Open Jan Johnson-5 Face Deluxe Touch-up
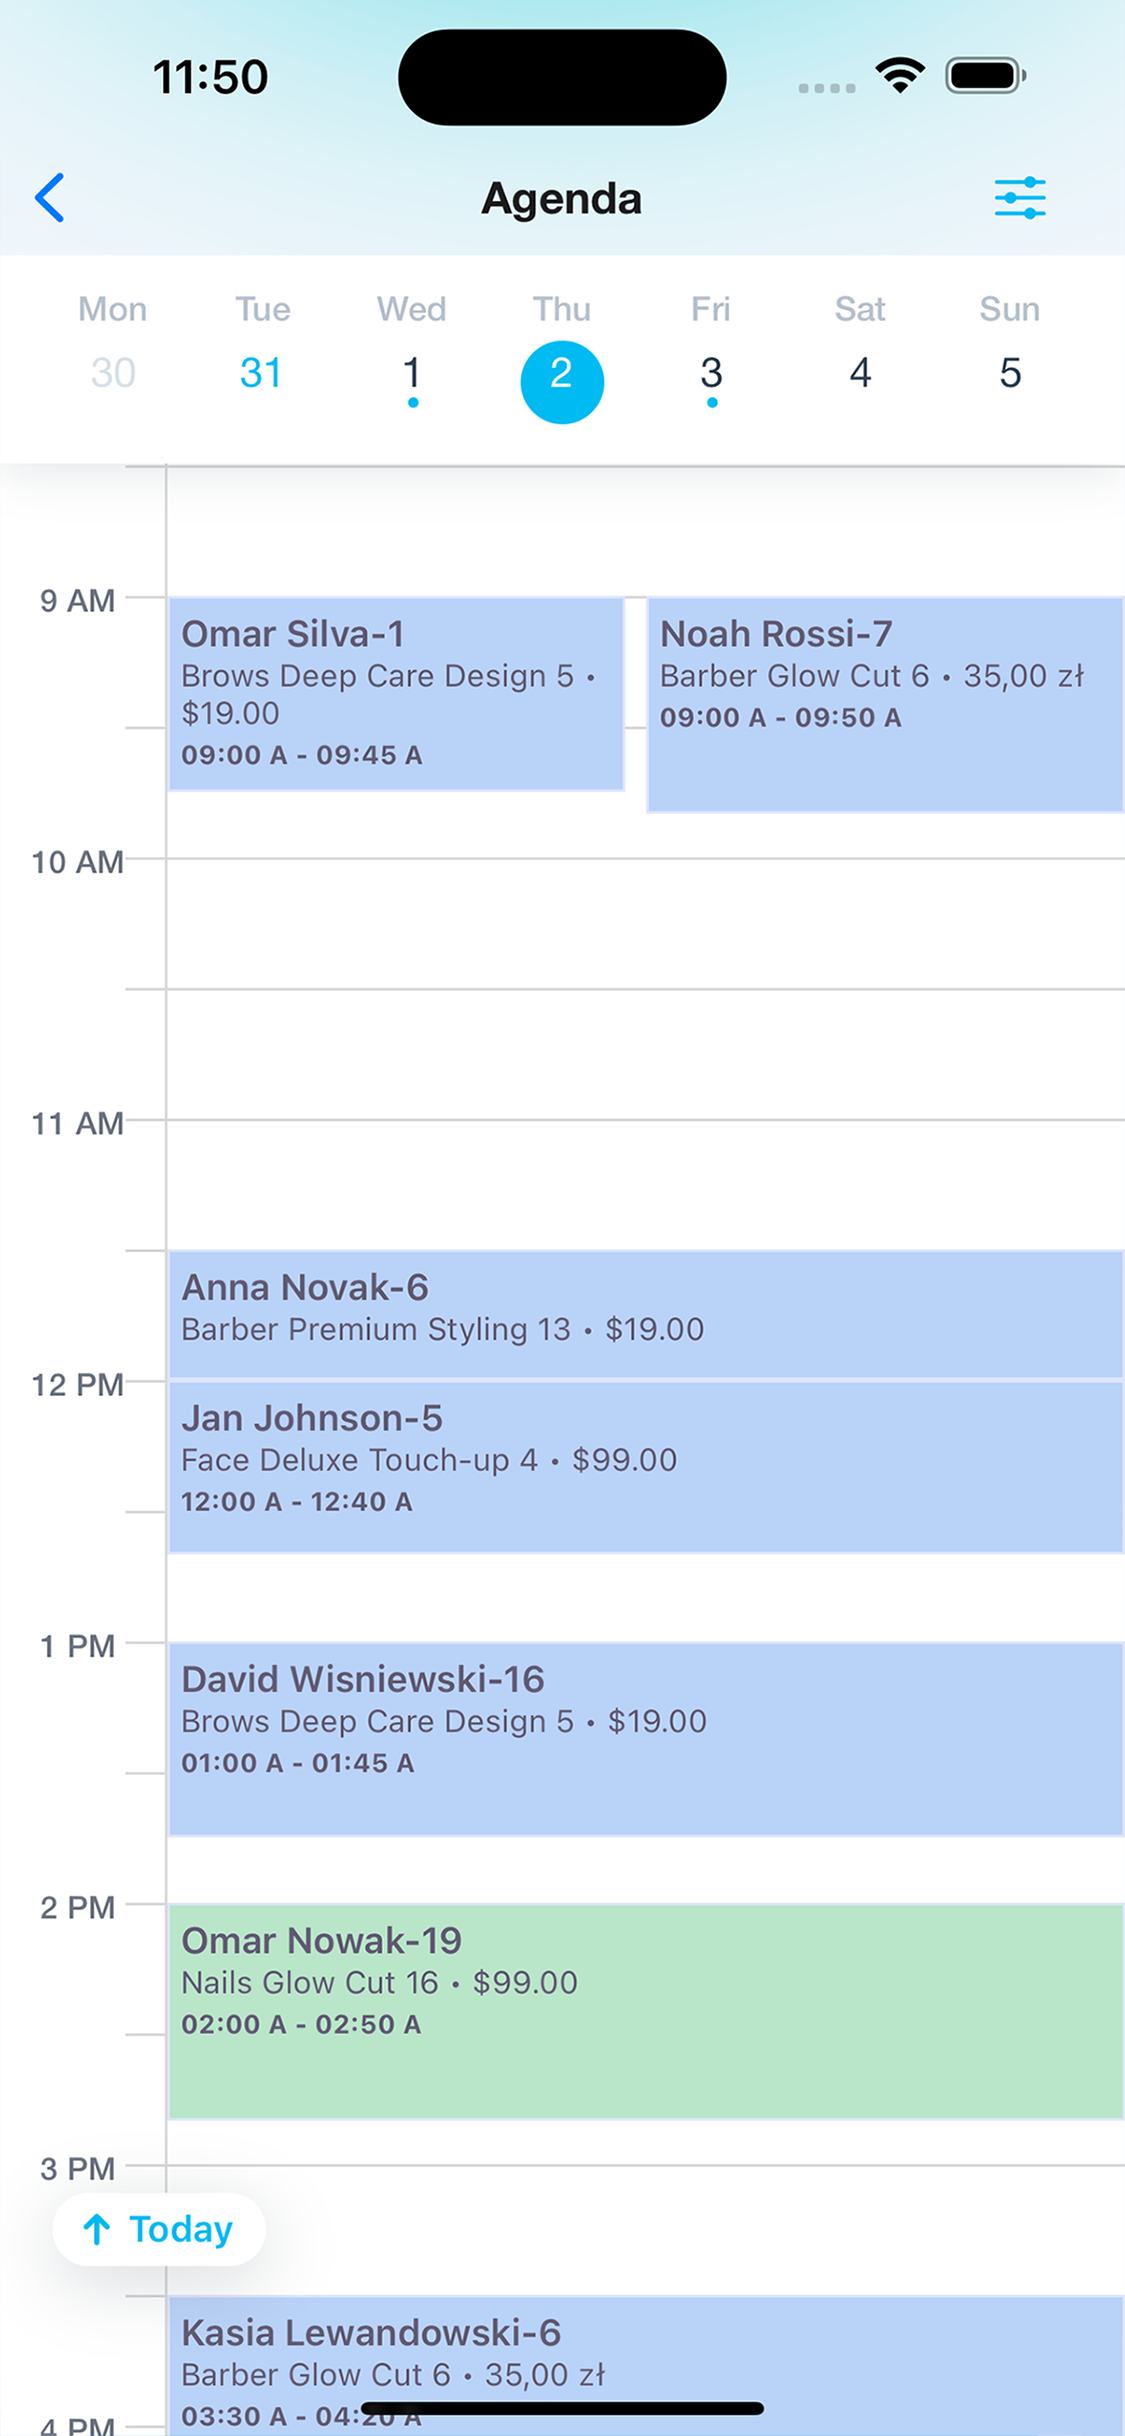1125x2436 pixels. coord(646,1467)
